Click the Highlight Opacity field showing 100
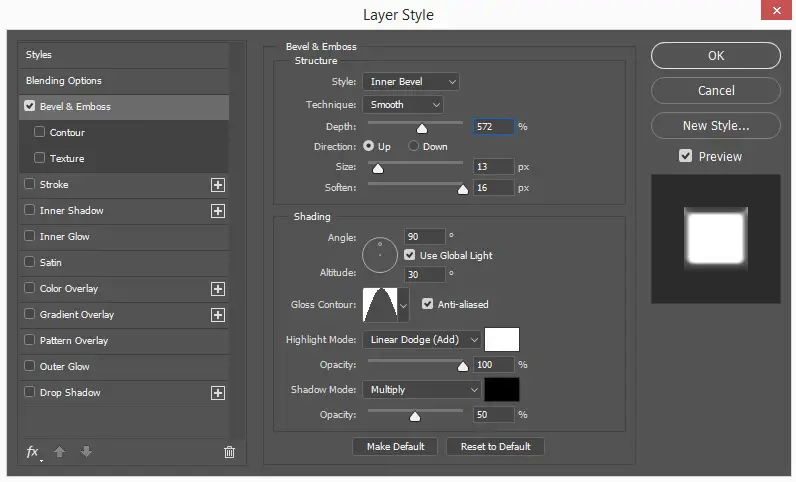The height and width of the screenshot is (482, 796). coord(494,364)
